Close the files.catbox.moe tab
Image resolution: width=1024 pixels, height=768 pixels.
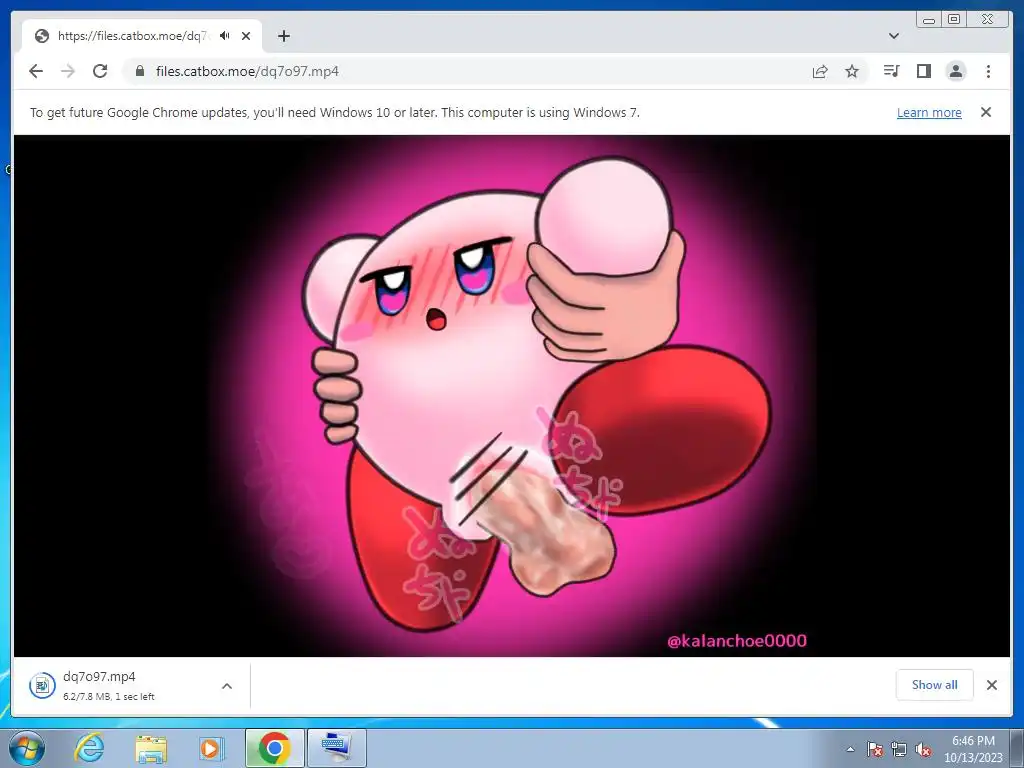pos(246,36)
